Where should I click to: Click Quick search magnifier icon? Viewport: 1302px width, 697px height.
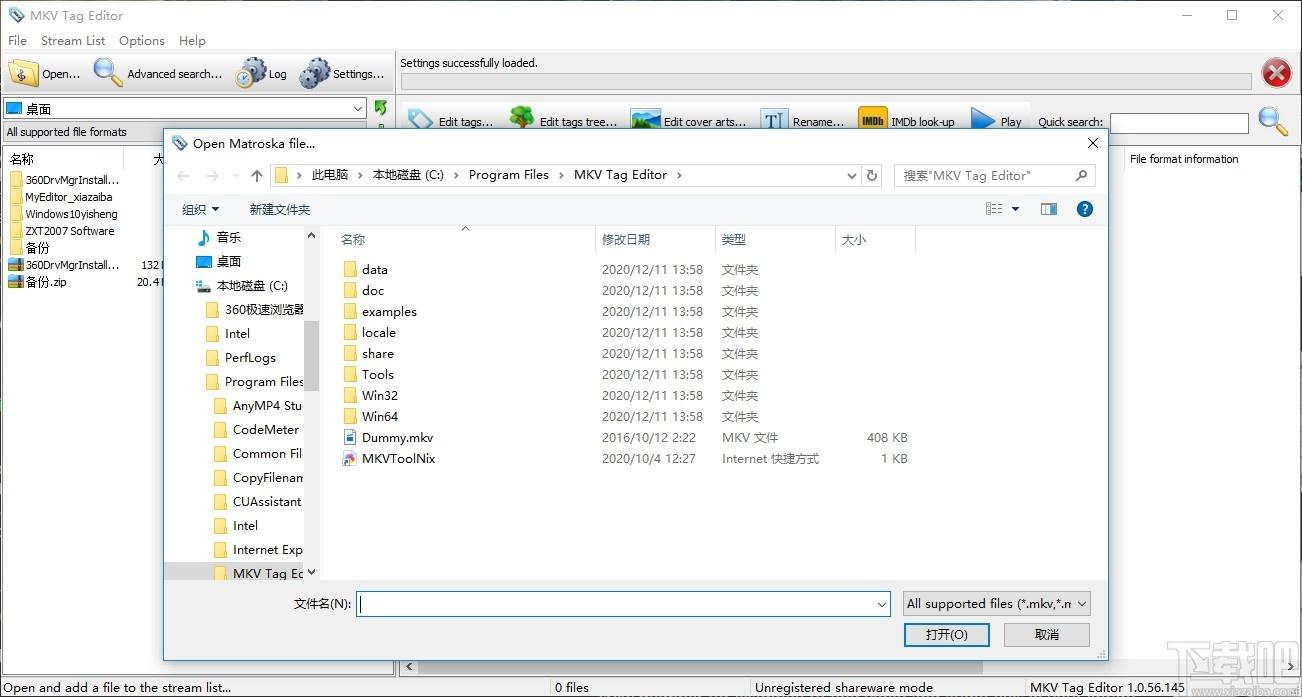tap(1273, 121)
